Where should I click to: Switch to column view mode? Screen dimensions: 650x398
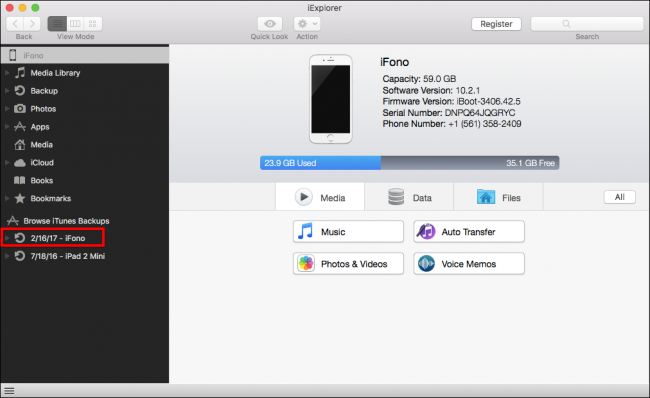[75, 24]
